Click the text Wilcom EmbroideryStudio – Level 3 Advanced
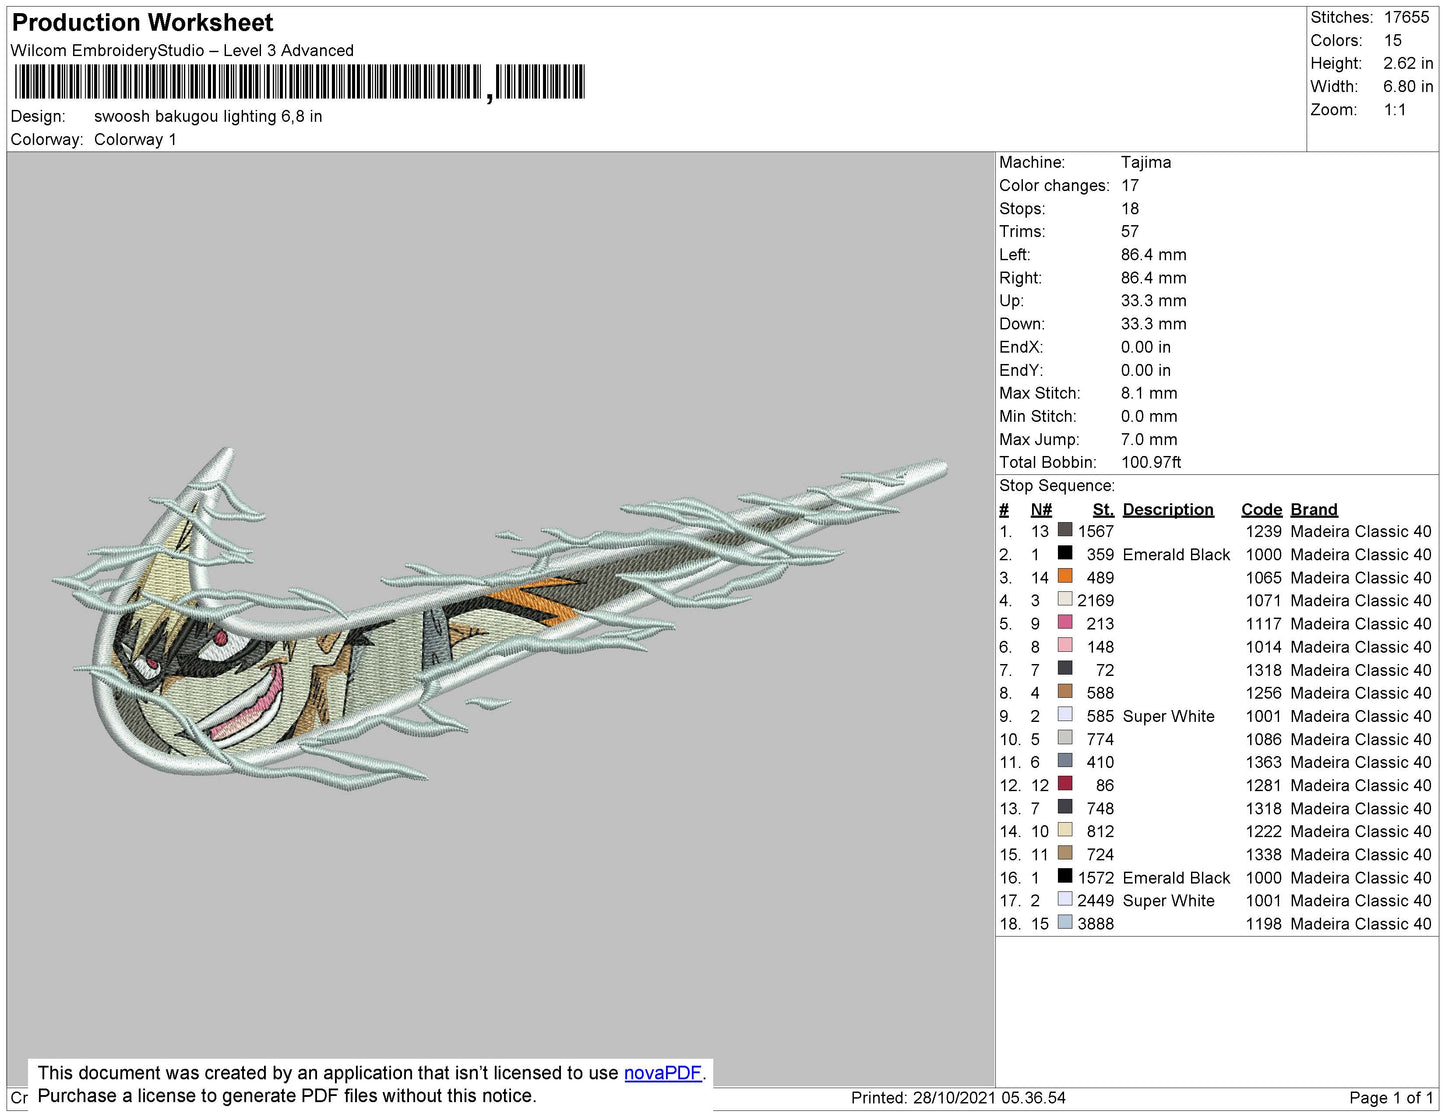 [x=182, y=50]
